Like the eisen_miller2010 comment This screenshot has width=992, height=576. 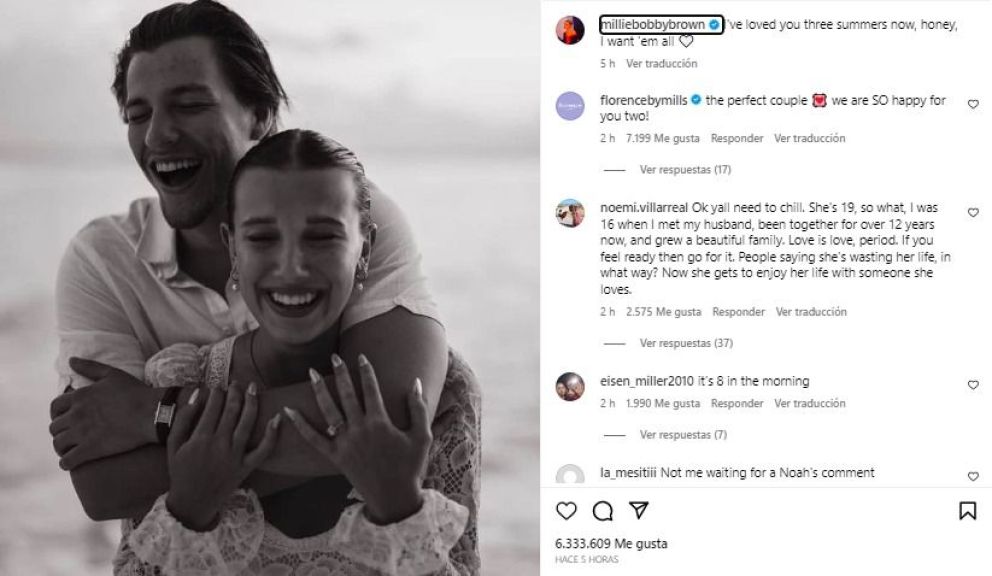coord(972,385)
